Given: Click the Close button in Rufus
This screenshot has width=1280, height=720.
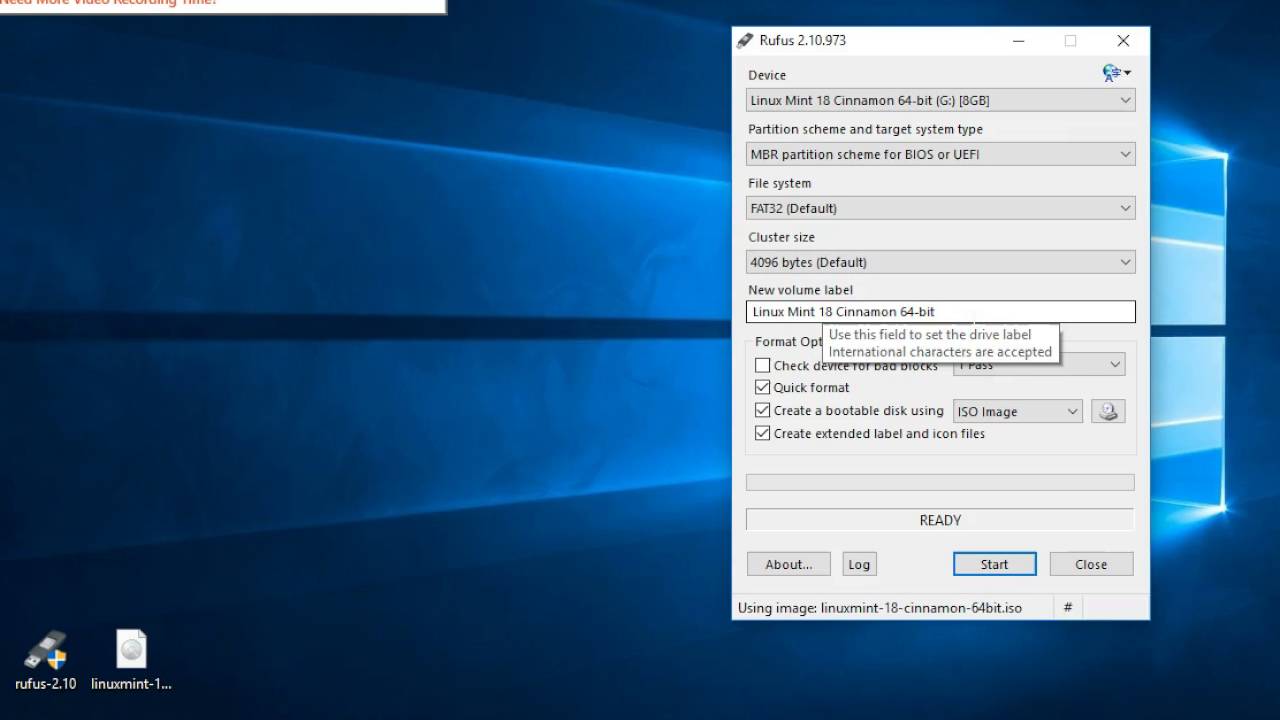Looking at the screenshot, I should click(1091, 564).
